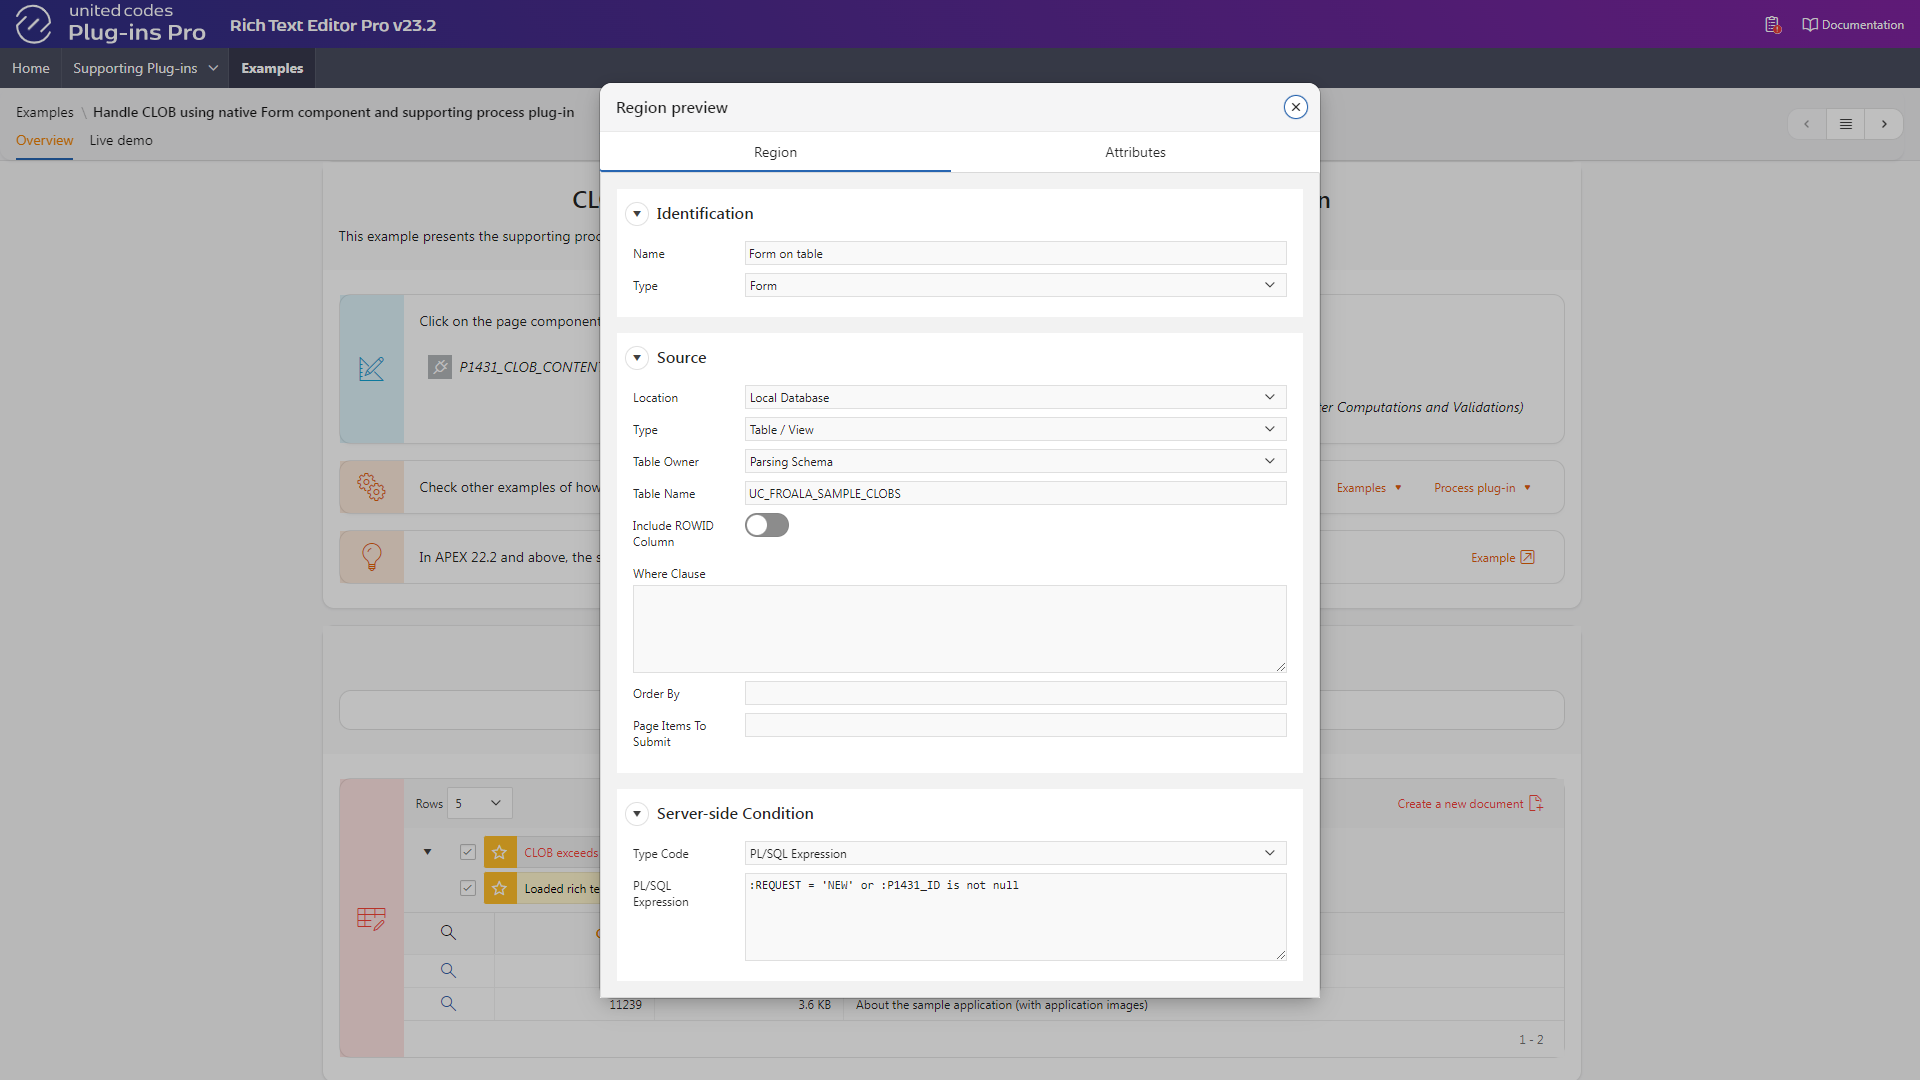The width and height of the screenshot is (1920, 1080).
Task: Click the Name input field
Action: coord(1015,253)
